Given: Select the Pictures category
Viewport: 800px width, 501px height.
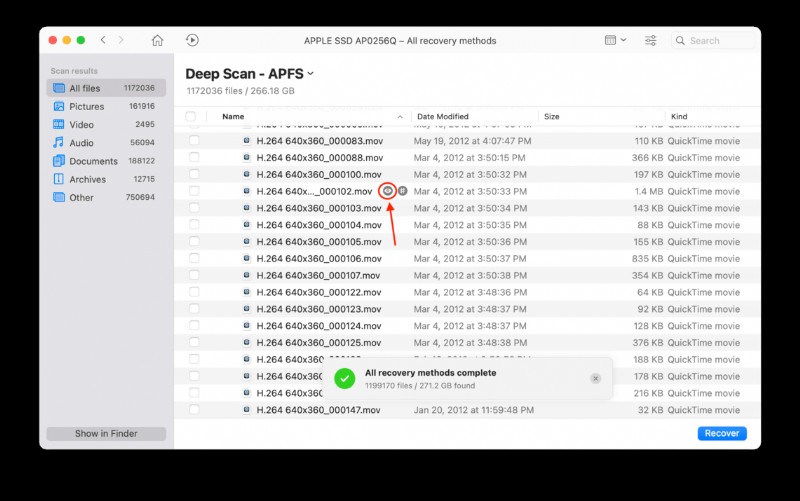Looking at the screenshot, I should [x=106, y=106].
